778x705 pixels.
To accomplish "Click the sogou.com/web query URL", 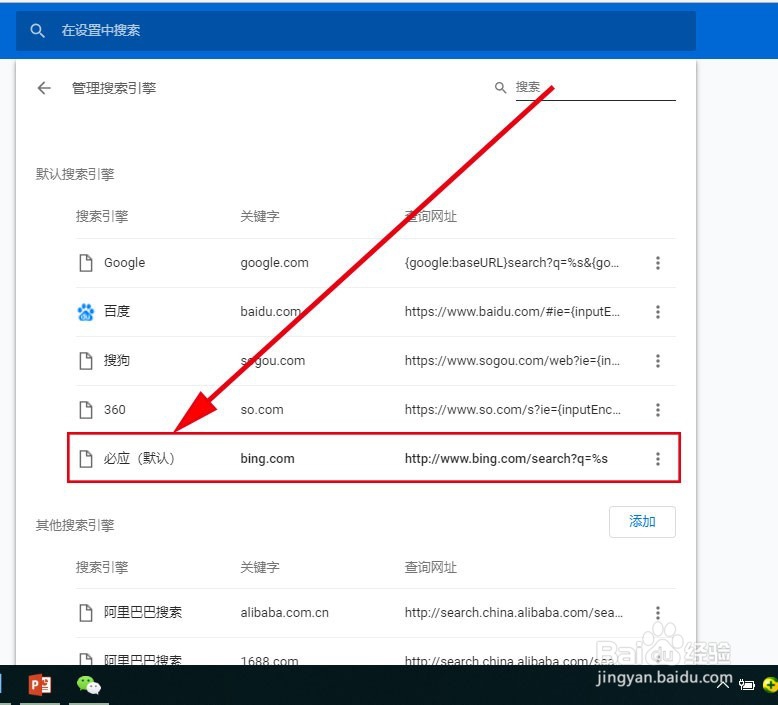I will point(512,361).
